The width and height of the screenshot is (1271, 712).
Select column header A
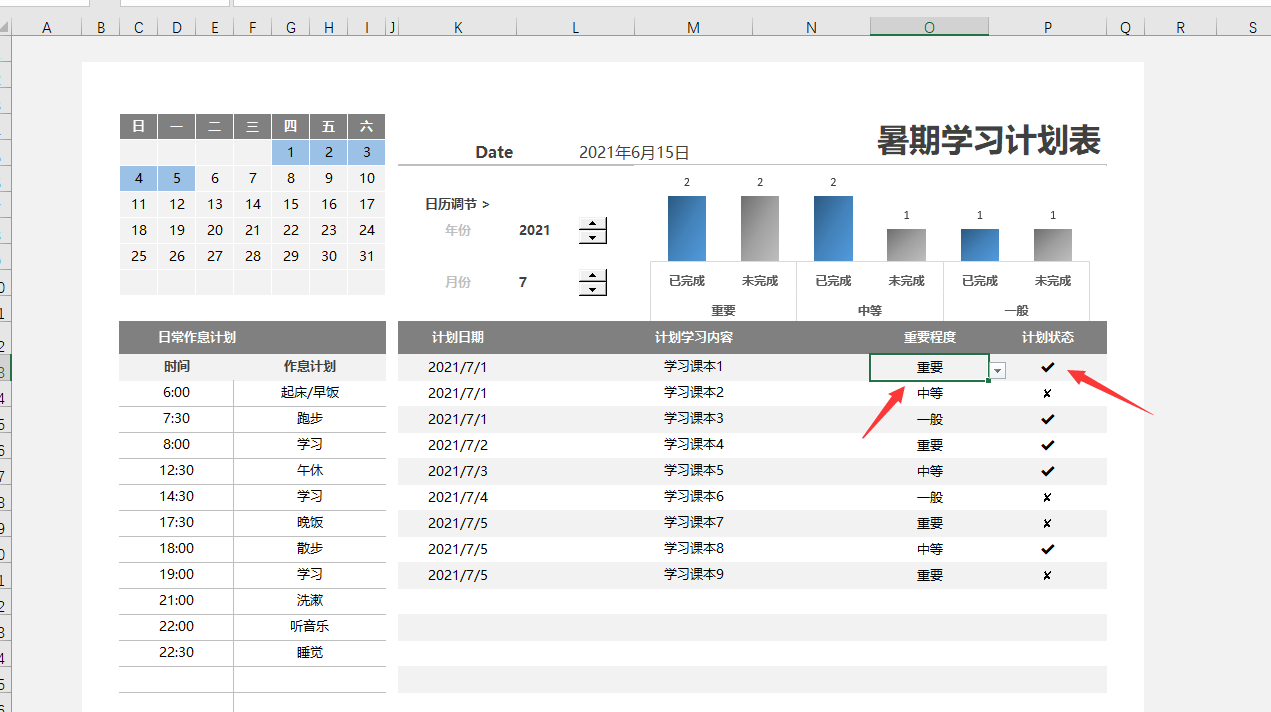[47, 28]
